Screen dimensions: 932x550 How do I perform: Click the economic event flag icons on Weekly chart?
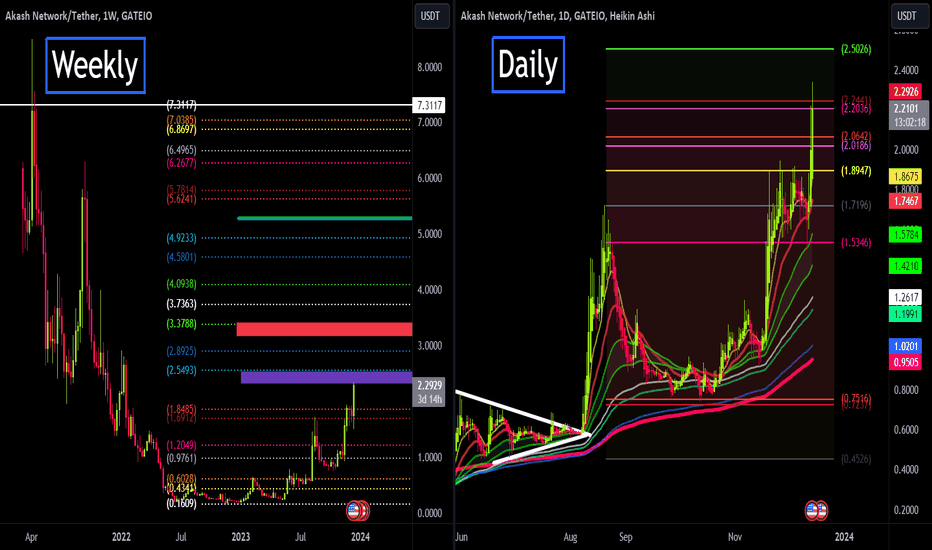[358, 510]
